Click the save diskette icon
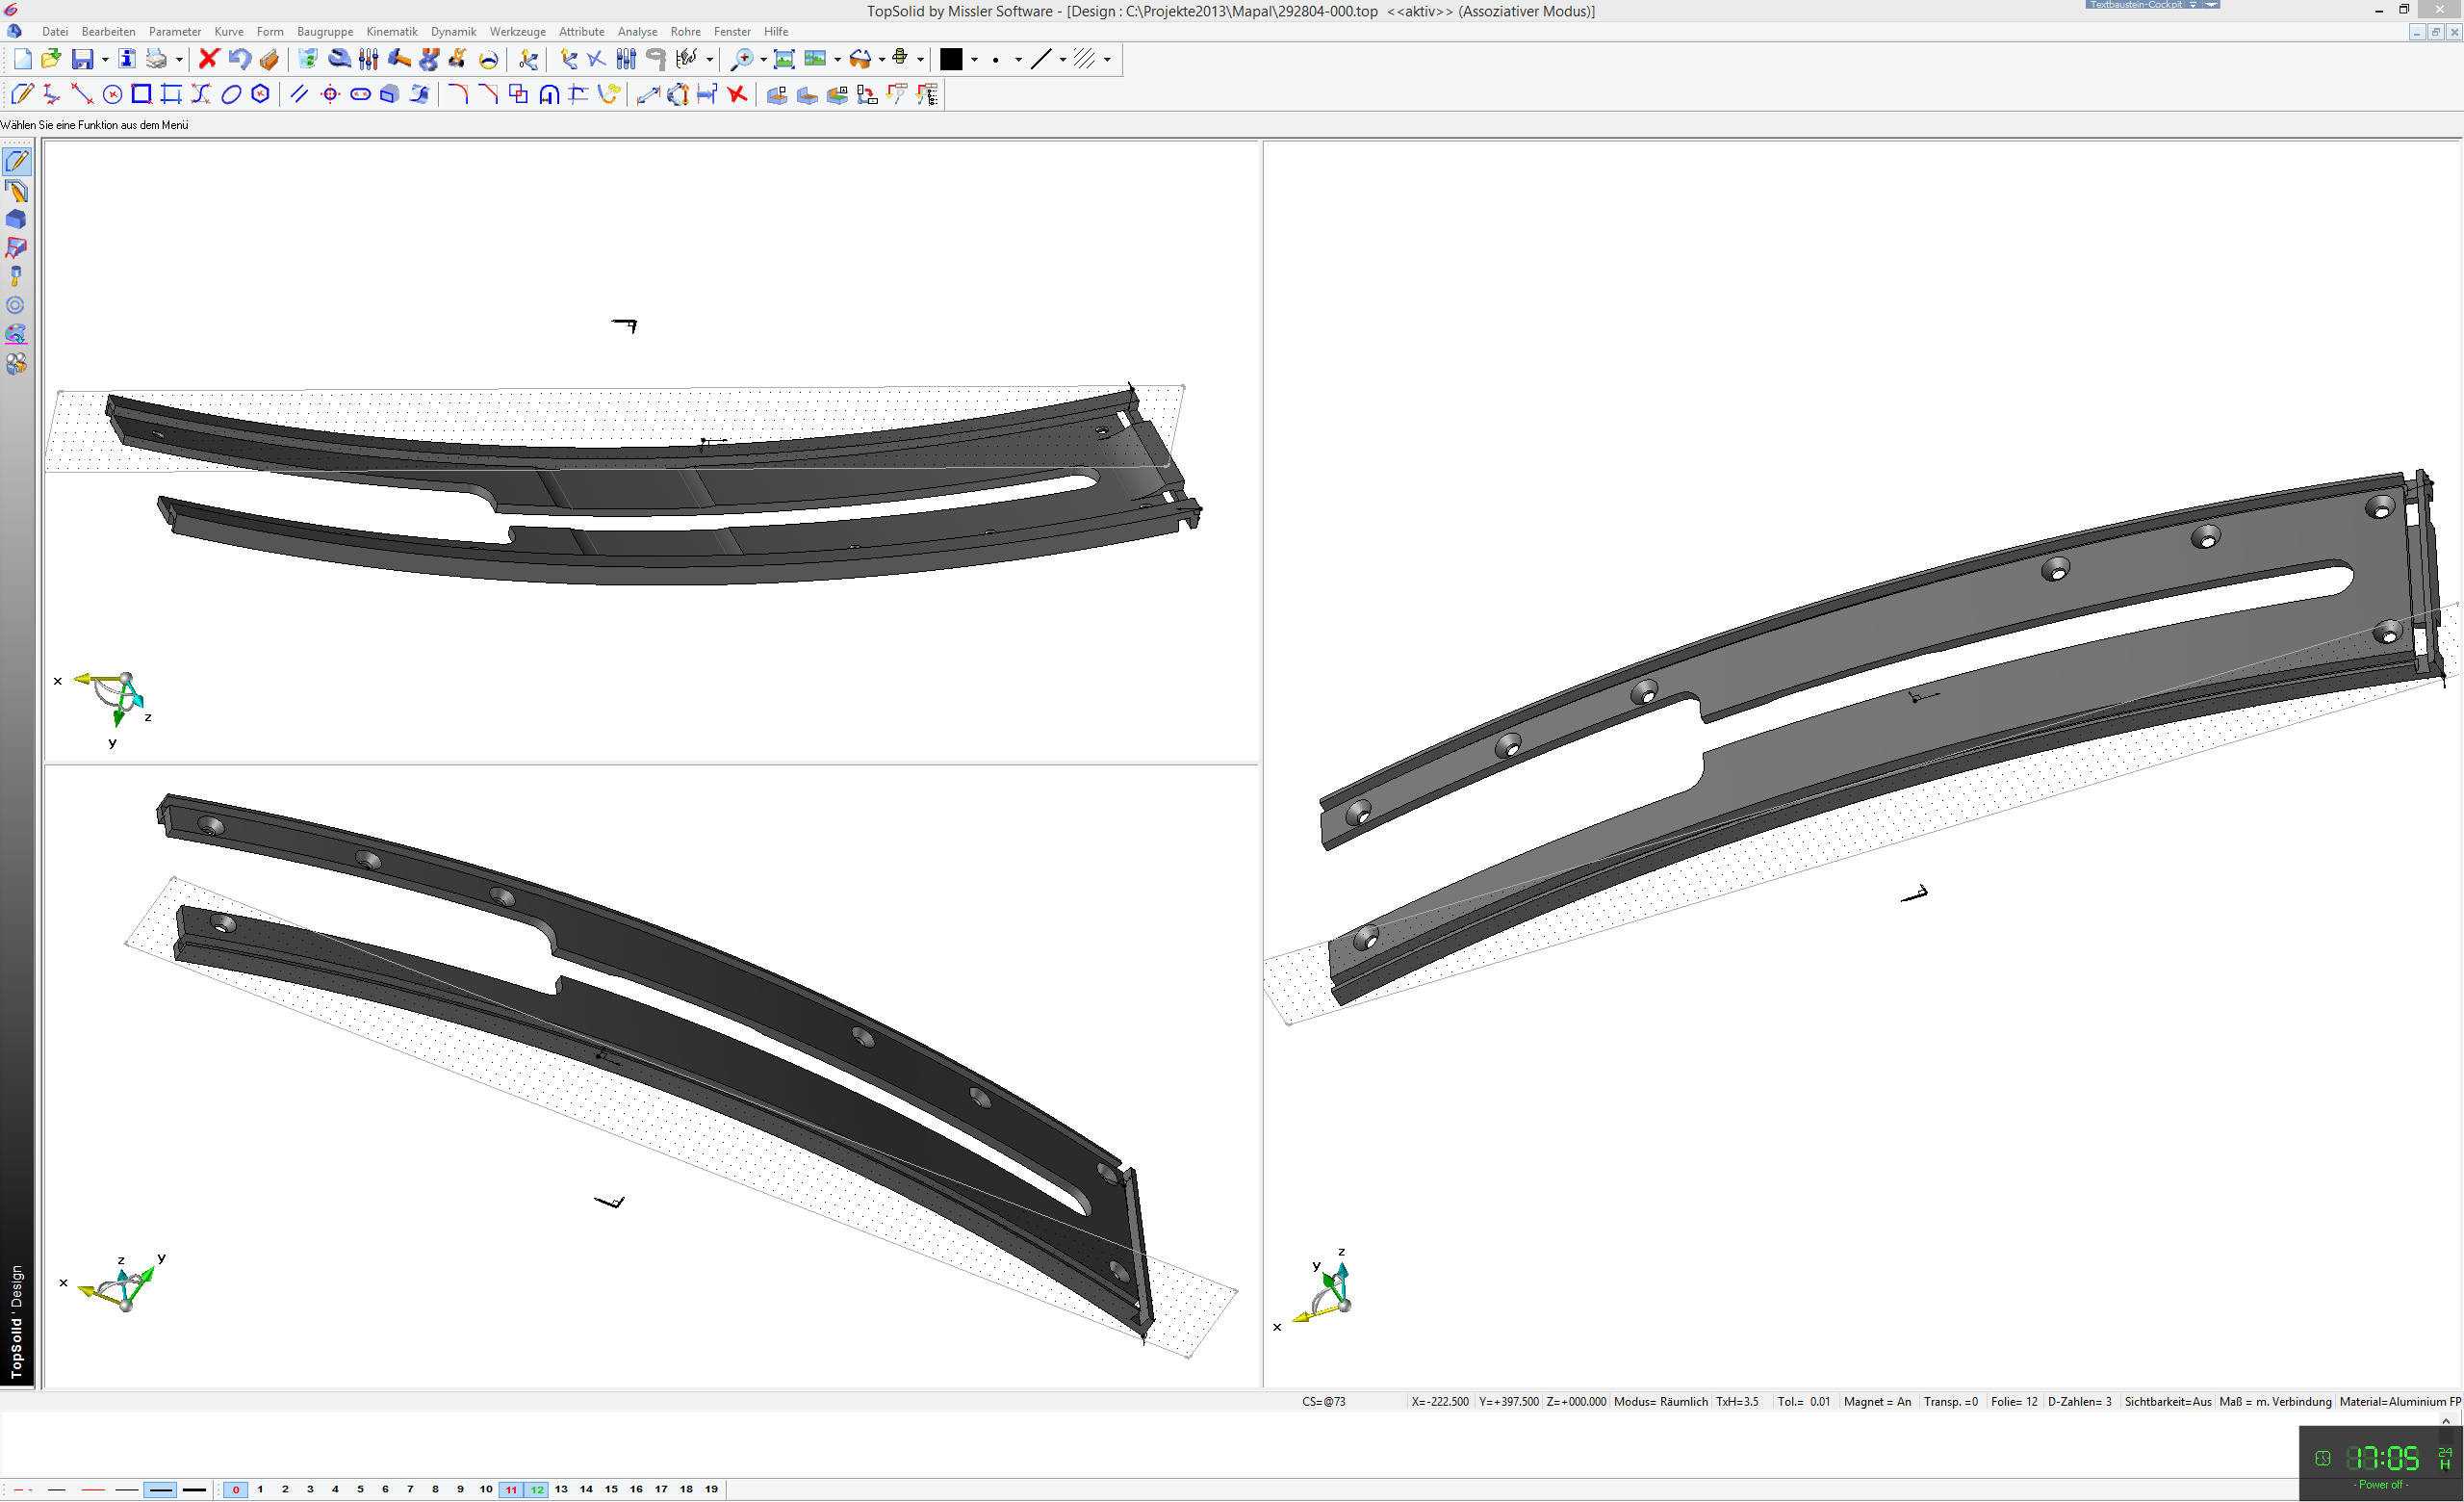Viewport: 2464px width, 1502px height. click(x=83, y=59)
